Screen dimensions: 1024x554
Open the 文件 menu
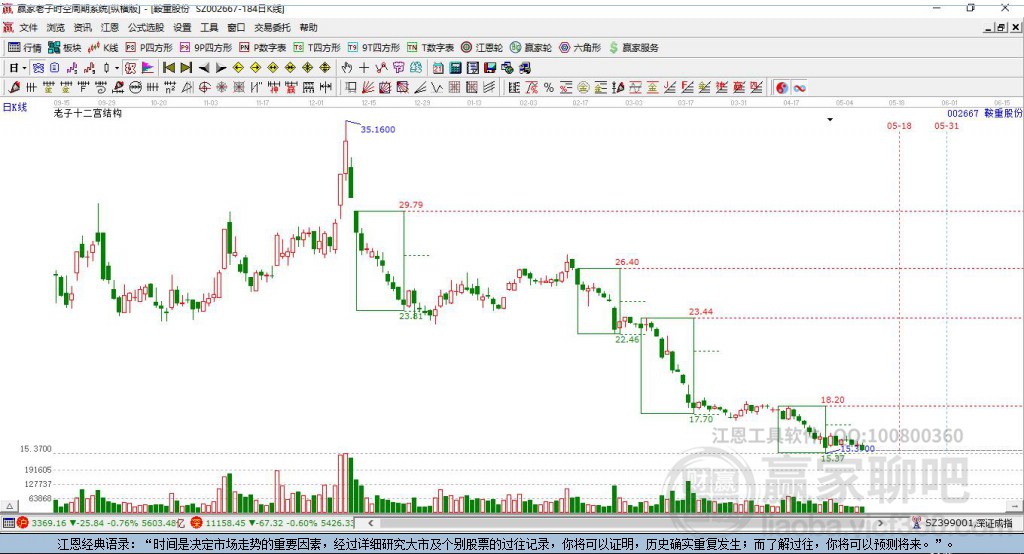click(x=28, y=27)
